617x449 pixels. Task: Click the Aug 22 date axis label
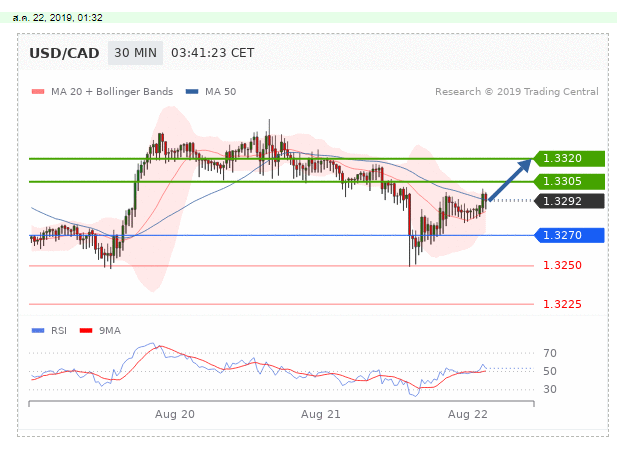tap(468, 414)
